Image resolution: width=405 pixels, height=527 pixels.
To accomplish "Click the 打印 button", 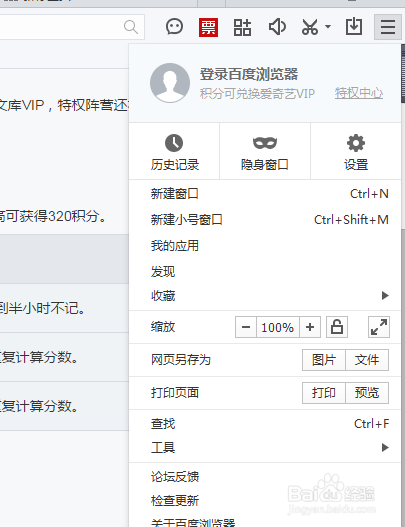I will (324, 393).
